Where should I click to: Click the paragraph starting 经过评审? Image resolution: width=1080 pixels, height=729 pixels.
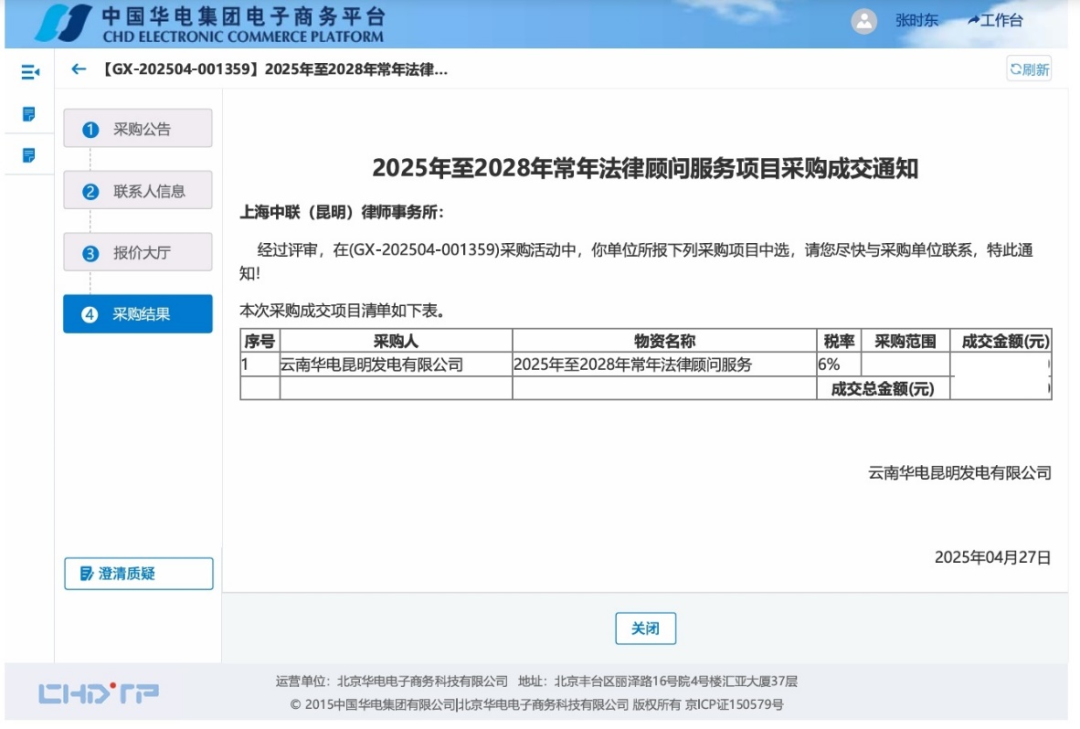click(x=636, y=261)
